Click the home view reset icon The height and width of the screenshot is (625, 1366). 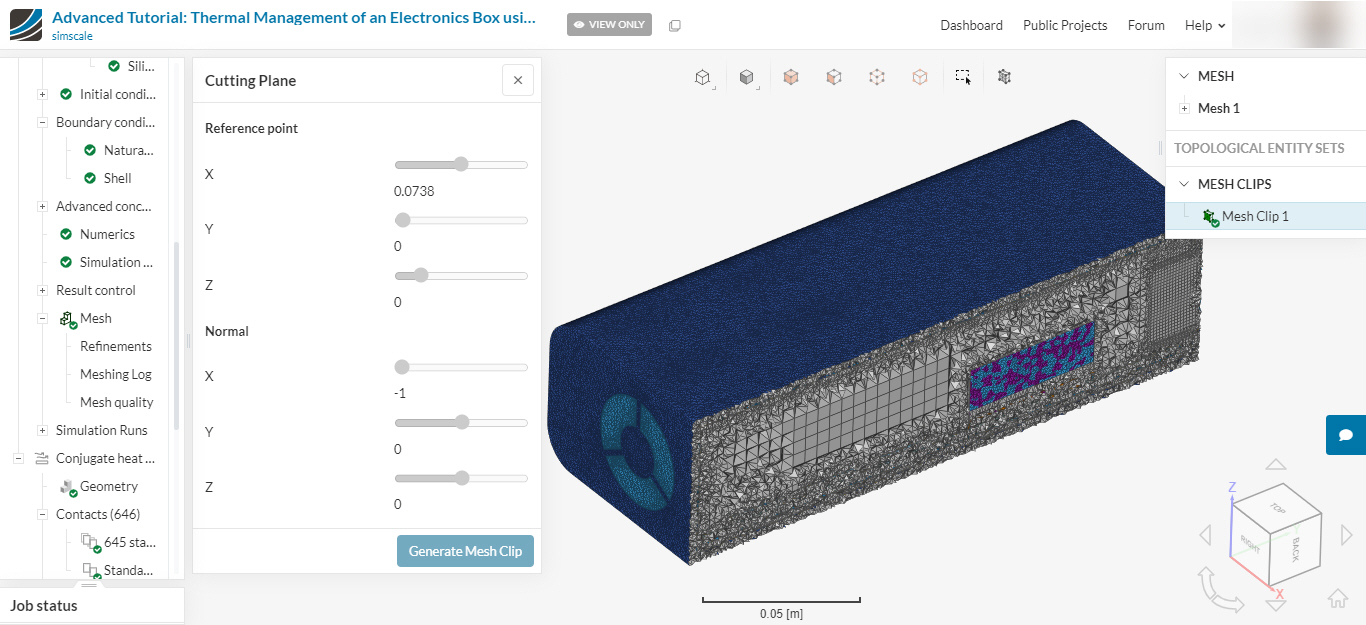pos(1337,599)
